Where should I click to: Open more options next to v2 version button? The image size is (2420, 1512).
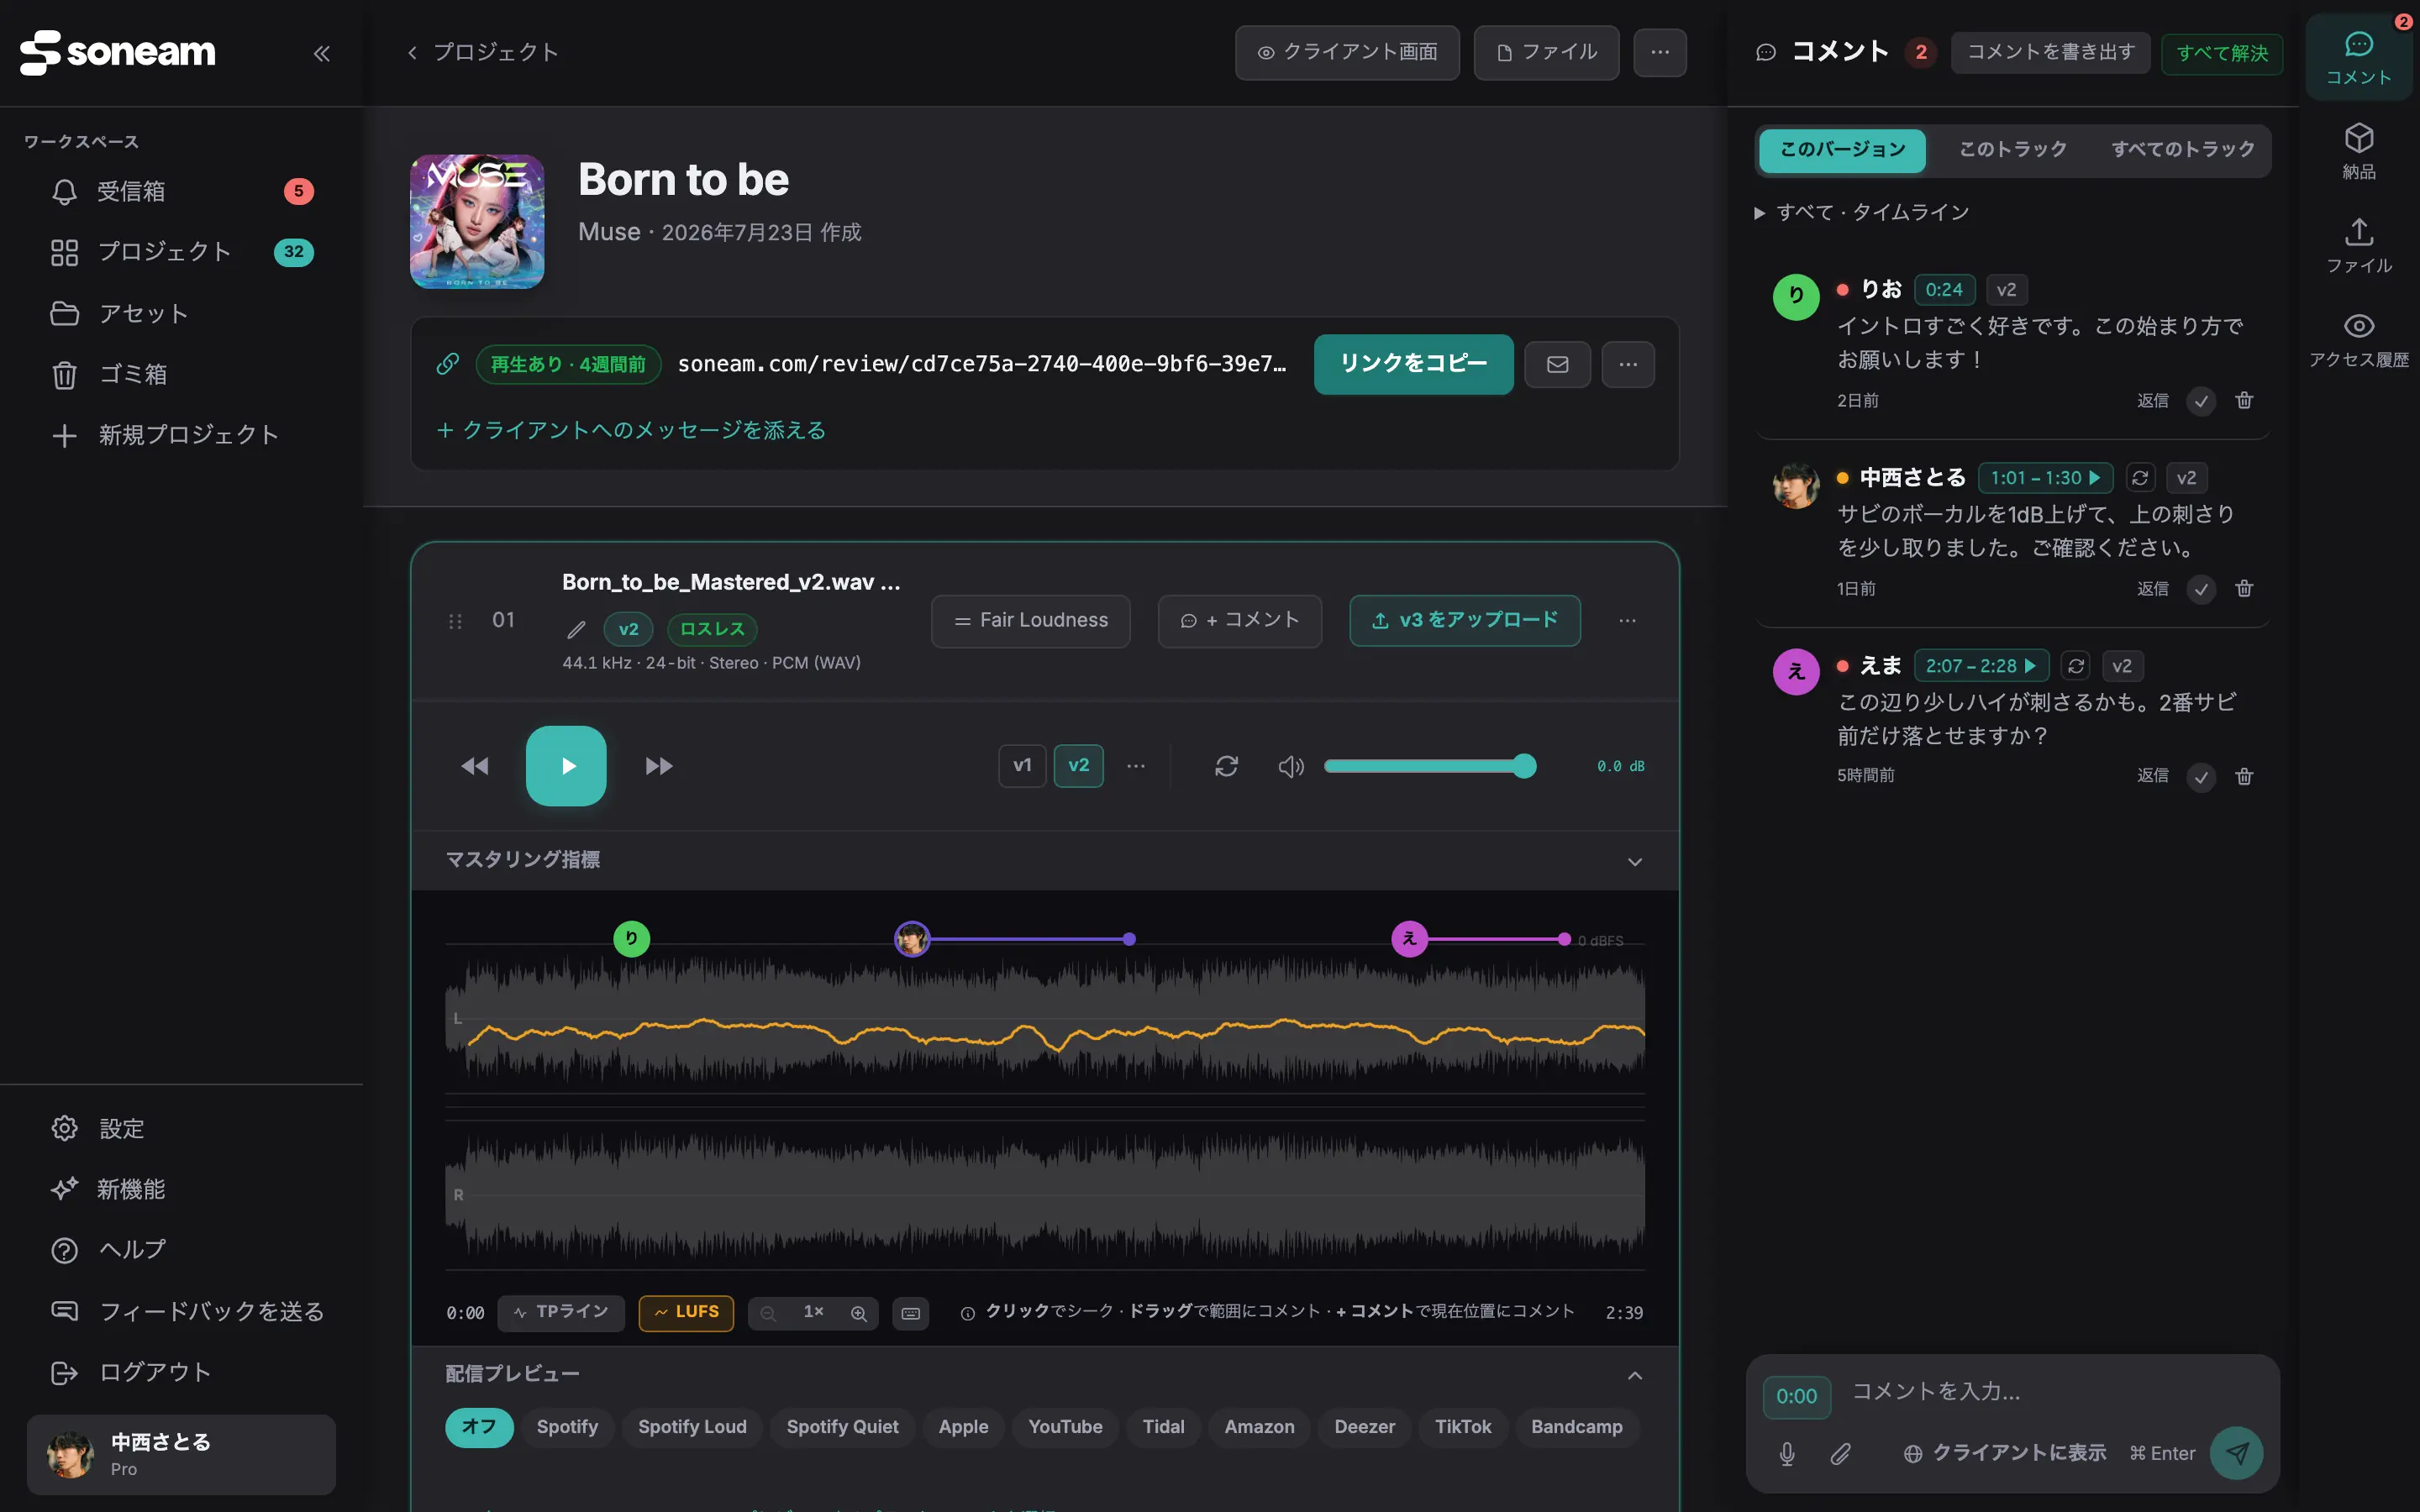(1136, 766)
